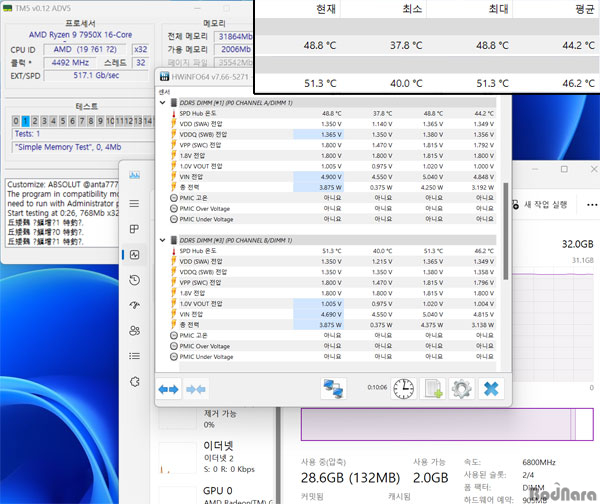The image size is (600, 504).
Task: Select DIMM #1 SPD Hub 온도 row
Action: [x=333, y=113]
